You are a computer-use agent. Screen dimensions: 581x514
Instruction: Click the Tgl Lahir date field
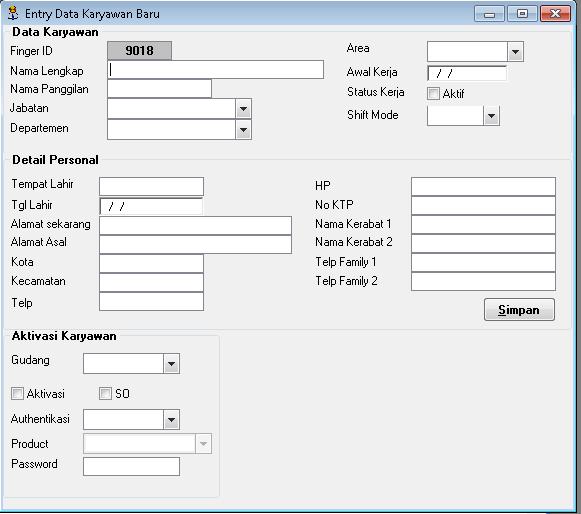pyautogui.click(x=151, y=206)
